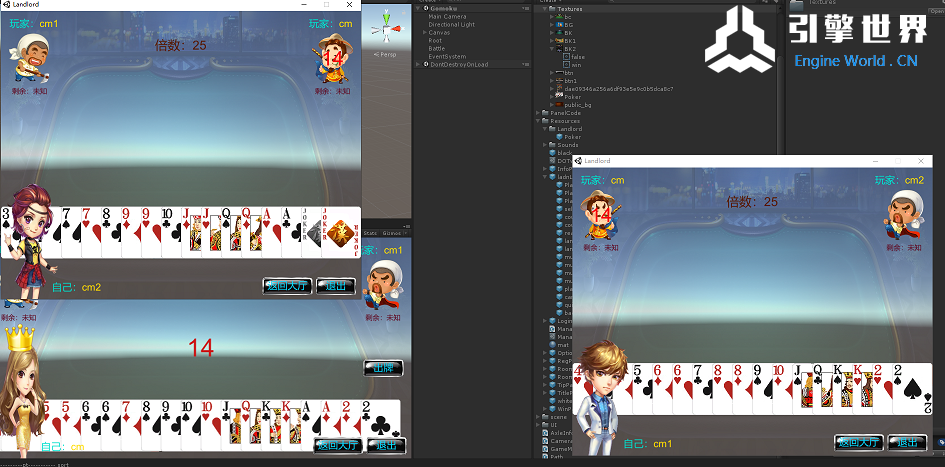Expand the Canvas object in Hierarchy

coord(424,33)
